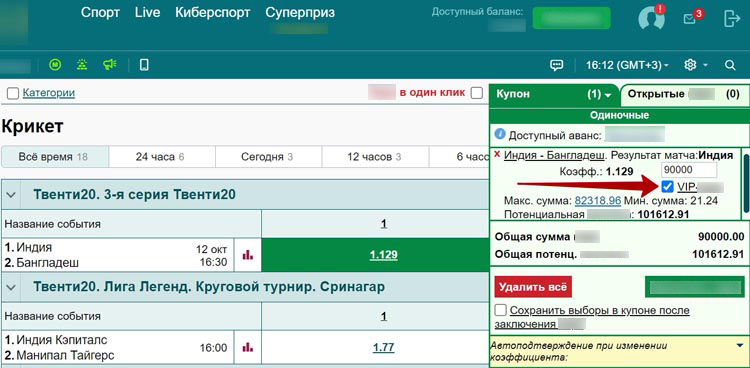Viewport: 750px width, 368px height.
Task: Remove Индия - Бангладеш bet with red X
Action: 497,155
